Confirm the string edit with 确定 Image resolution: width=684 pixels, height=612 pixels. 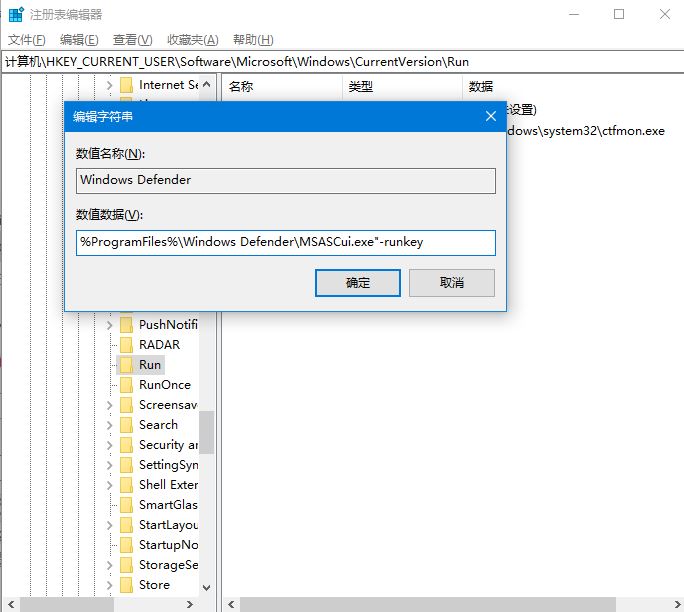(358, 283)
